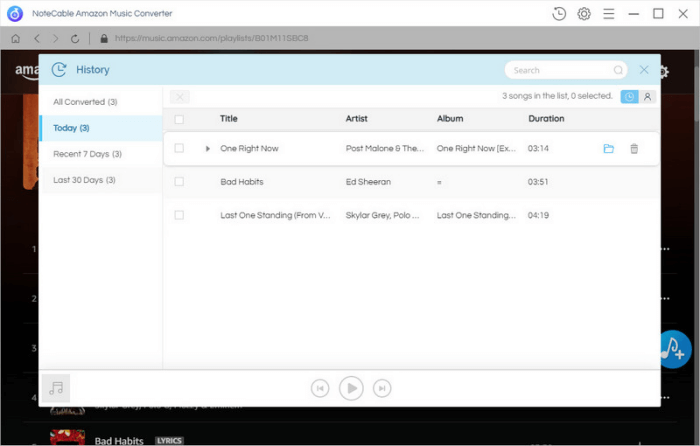700x446 pixels.
Task: Click the 03:51 duration cell
Action: (x=538, y=182)
